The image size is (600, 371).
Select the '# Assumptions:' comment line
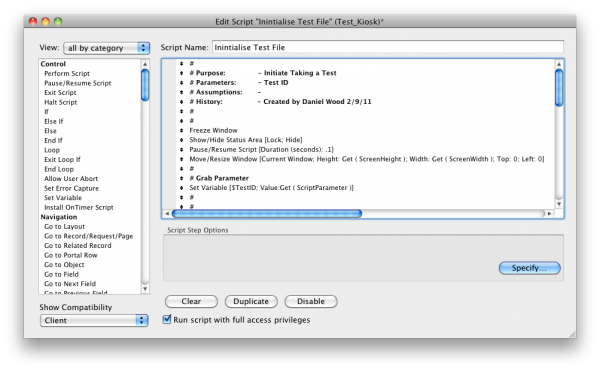(x=225, y=92)
